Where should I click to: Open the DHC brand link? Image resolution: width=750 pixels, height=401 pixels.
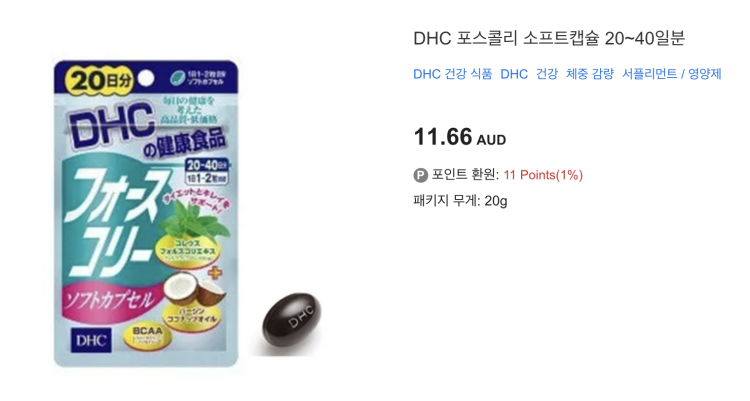pyautogui.click(x=514, y=74)
